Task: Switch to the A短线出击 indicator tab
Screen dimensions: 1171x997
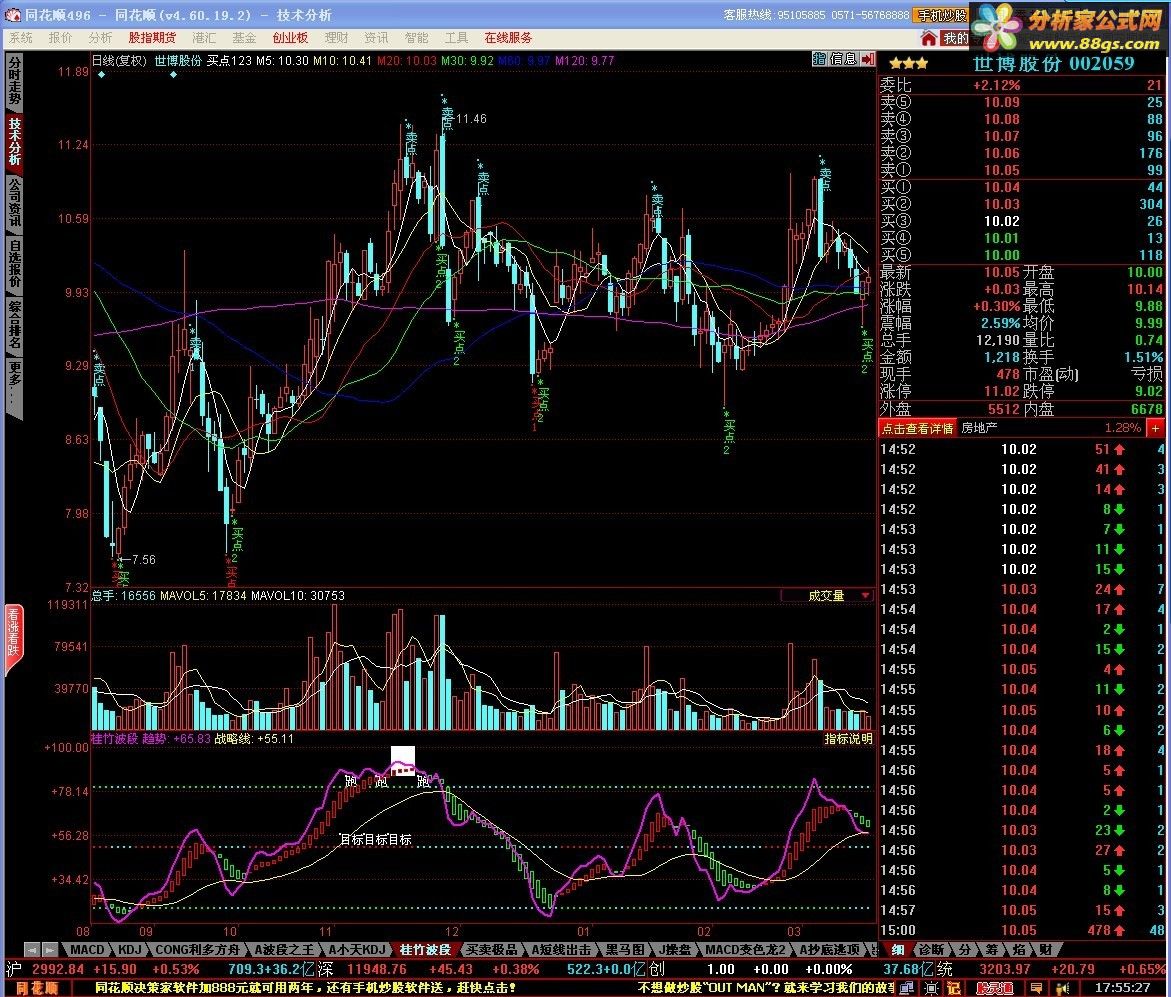Action: 561,949
